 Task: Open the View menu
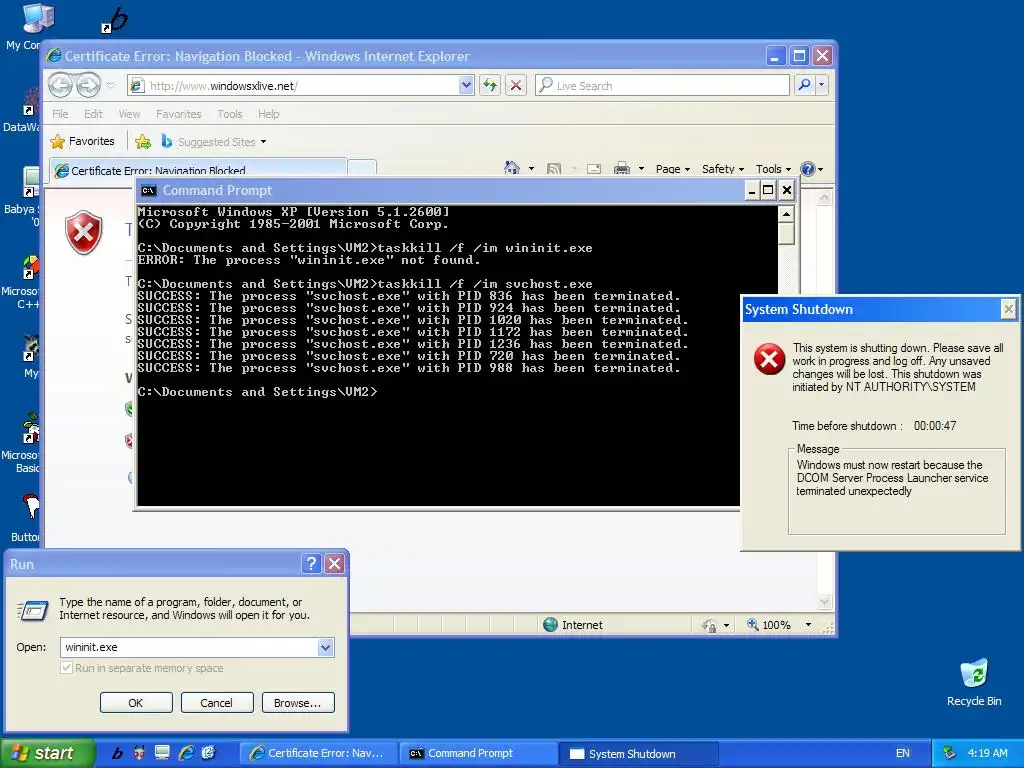[x=129, y=114]
